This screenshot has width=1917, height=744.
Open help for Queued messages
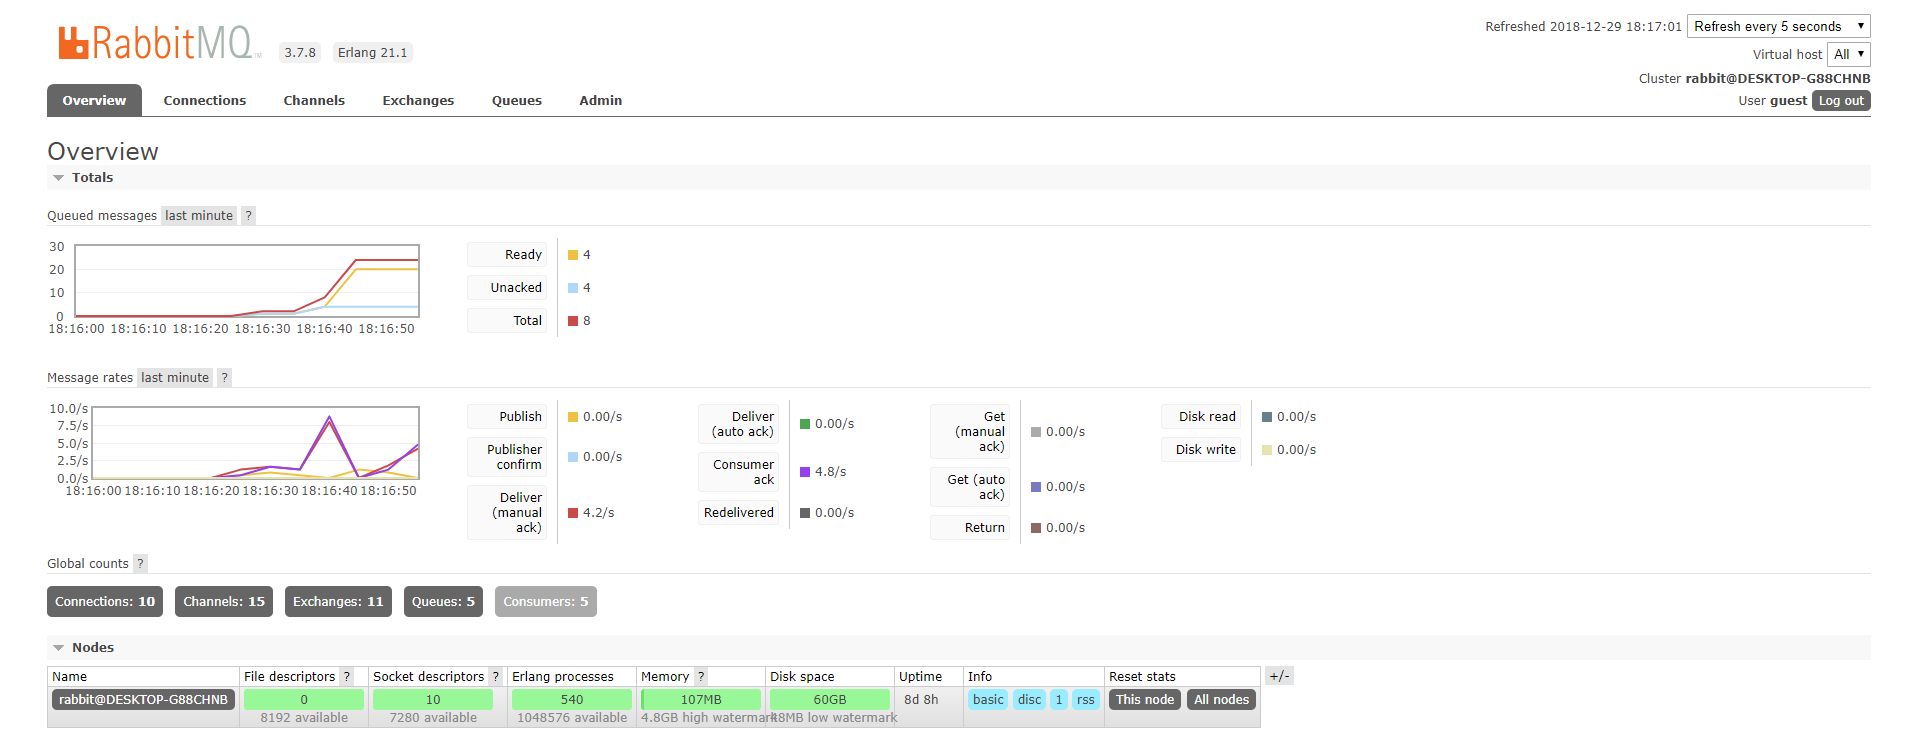tap(249, 216)
